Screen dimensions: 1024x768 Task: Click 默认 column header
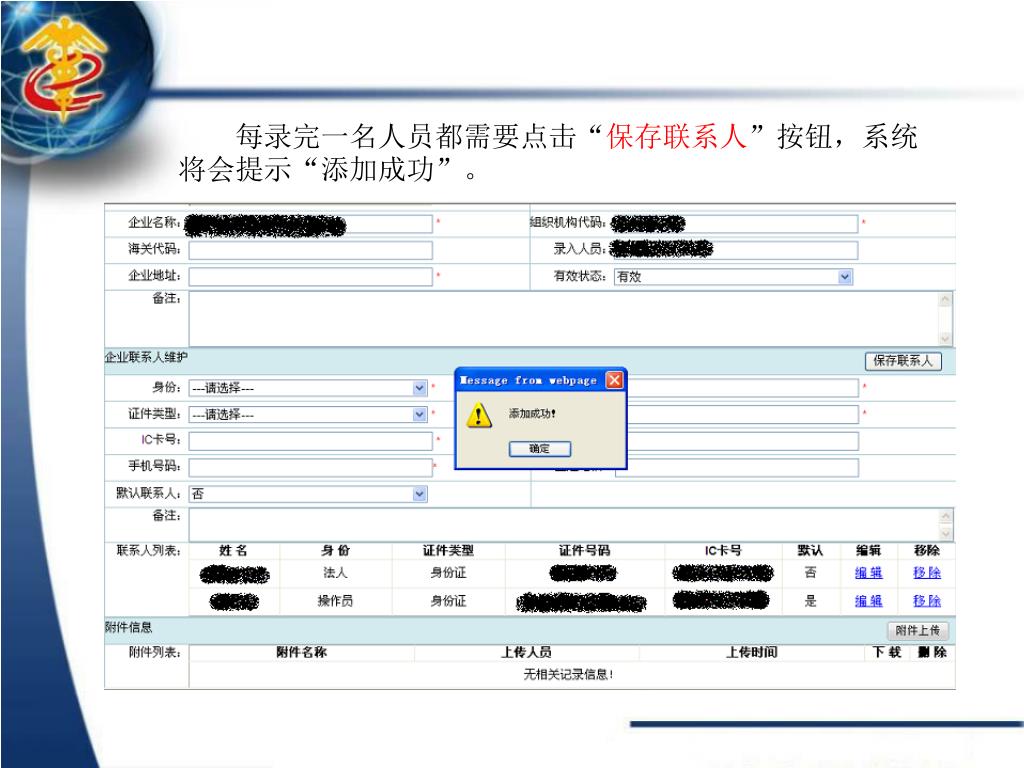tap(810, 551)
